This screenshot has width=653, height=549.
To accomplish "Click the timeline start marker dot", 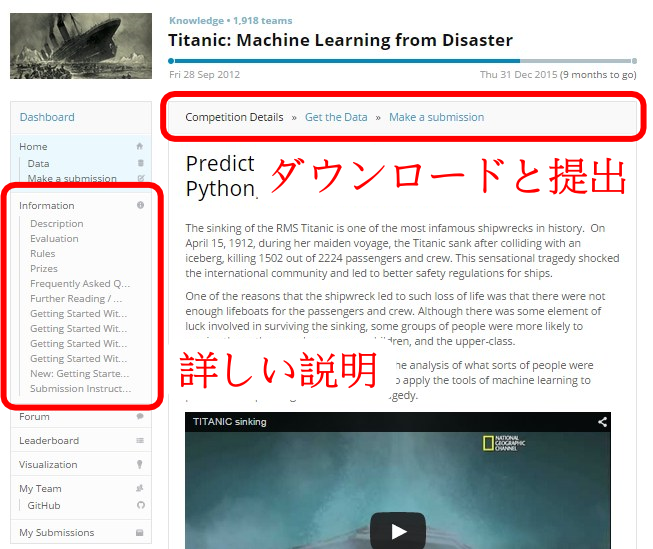I will [171, 61].
